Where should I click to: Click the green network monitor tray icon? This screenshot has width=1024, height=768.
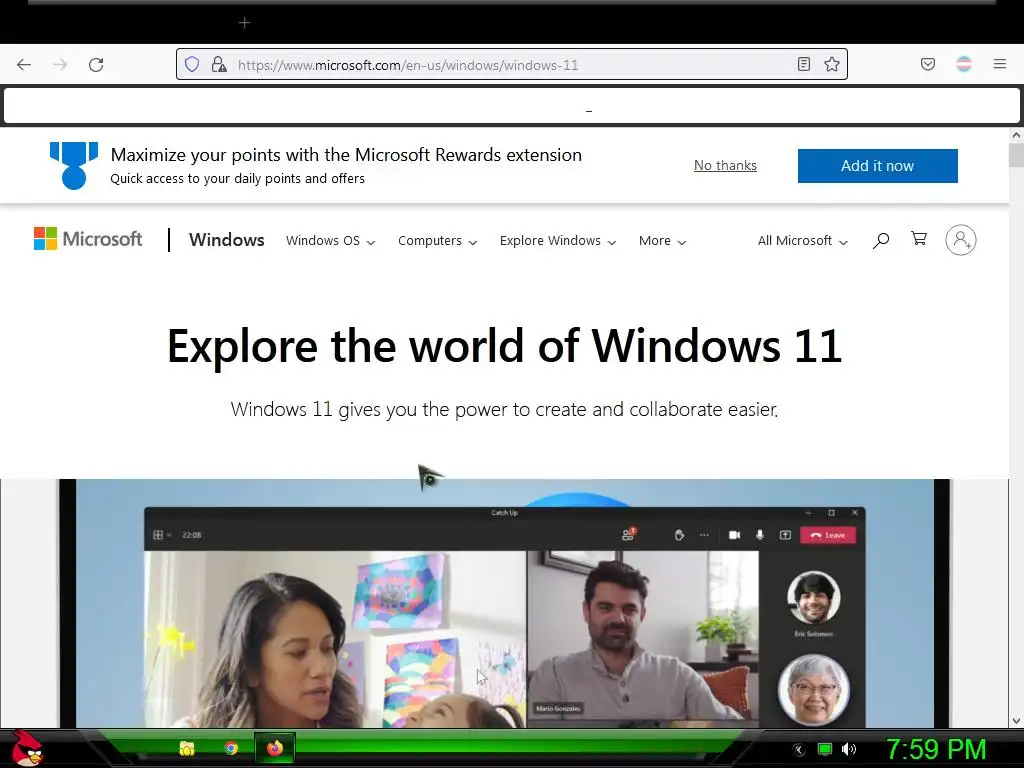pos(825,749)
